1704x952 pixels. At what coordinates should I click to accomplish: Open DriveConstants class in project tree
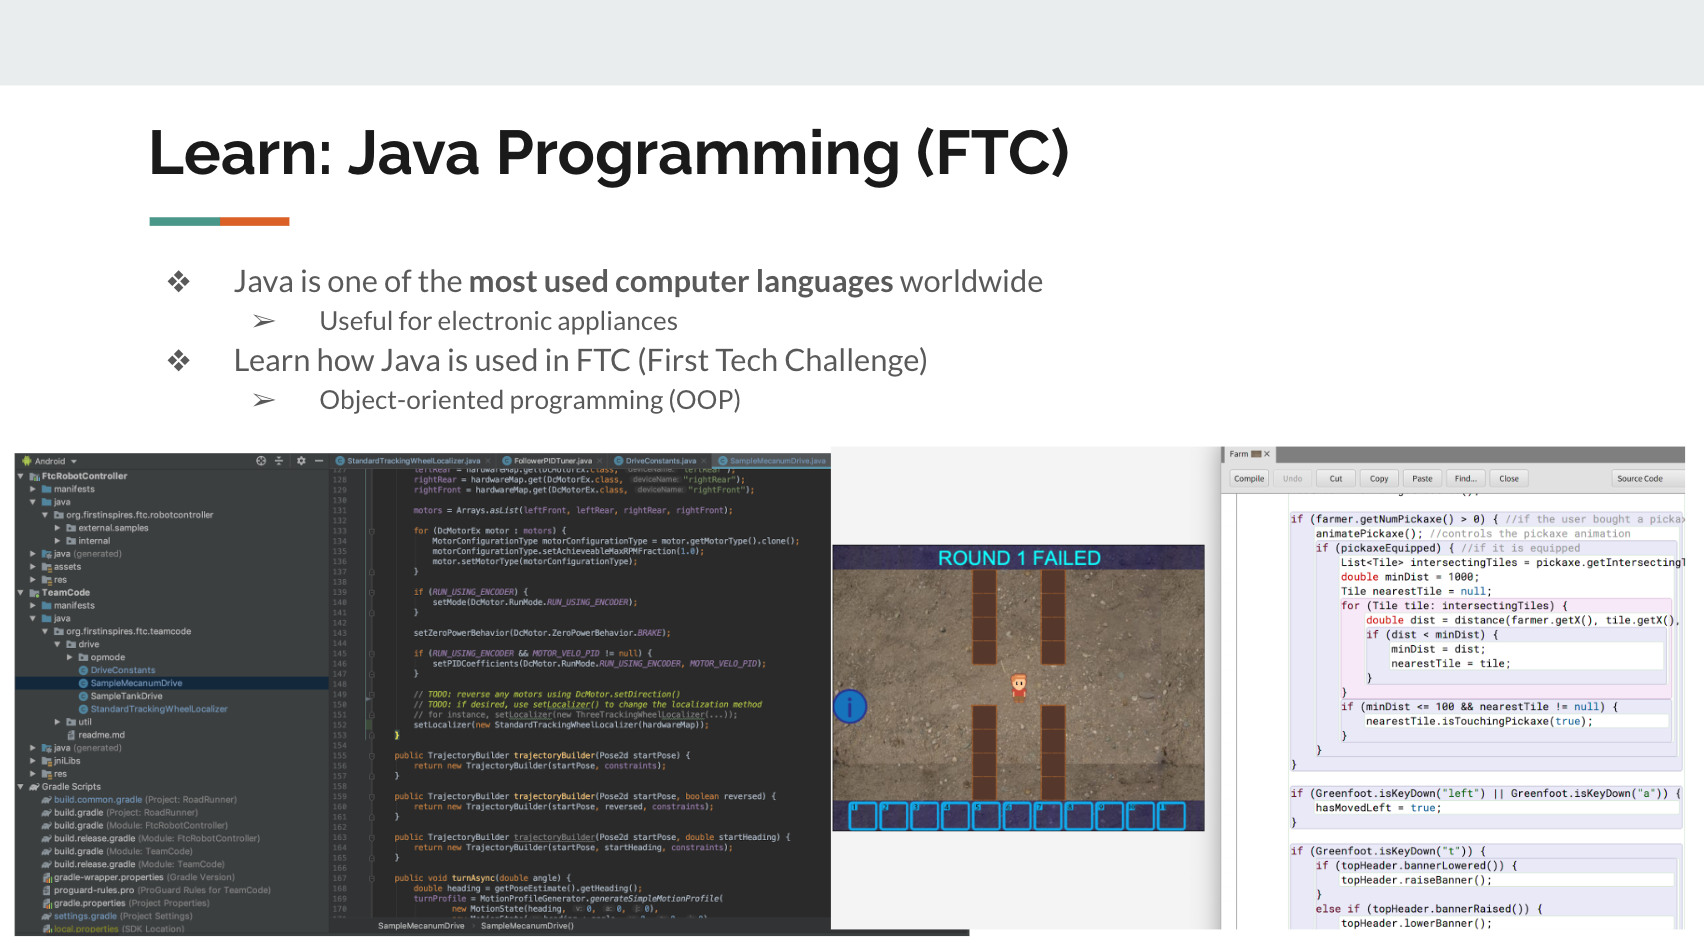123,670
